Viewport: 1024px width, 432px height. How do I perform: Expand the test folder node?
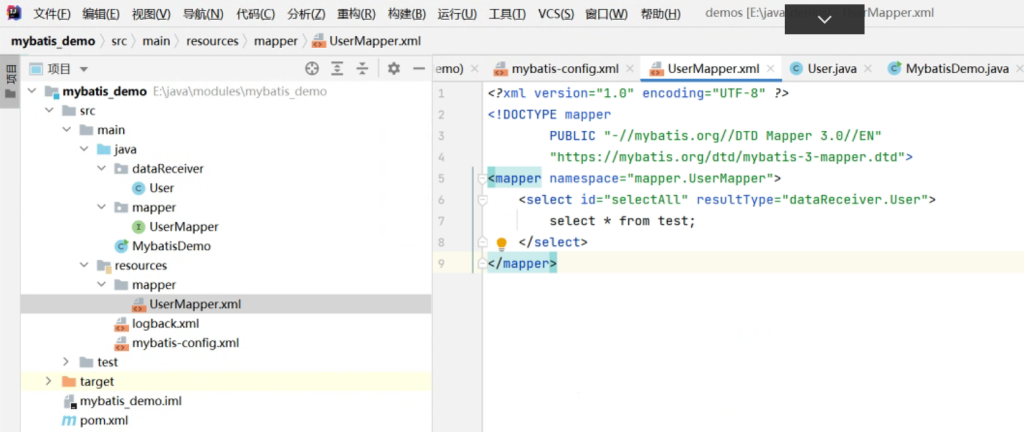tap(67, 362)
